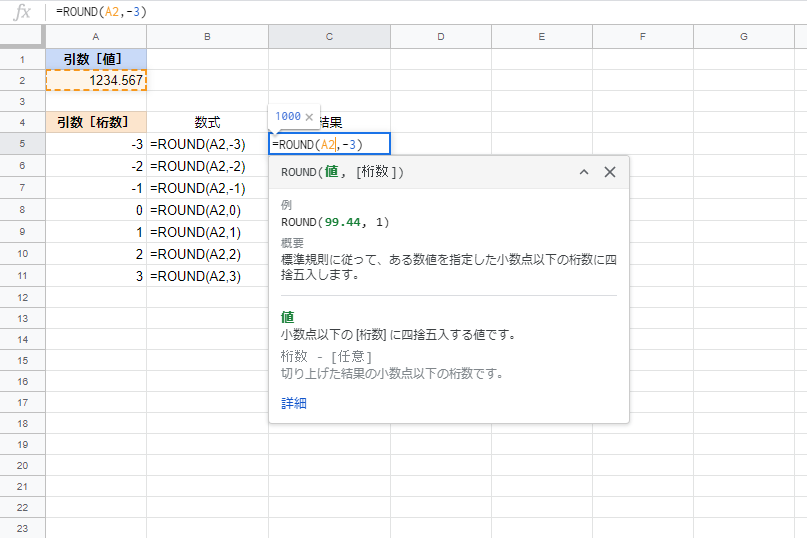The height and width of the screenshot is (538, 807).
Task: Select cell with value -2
Action: click(96, 166)
